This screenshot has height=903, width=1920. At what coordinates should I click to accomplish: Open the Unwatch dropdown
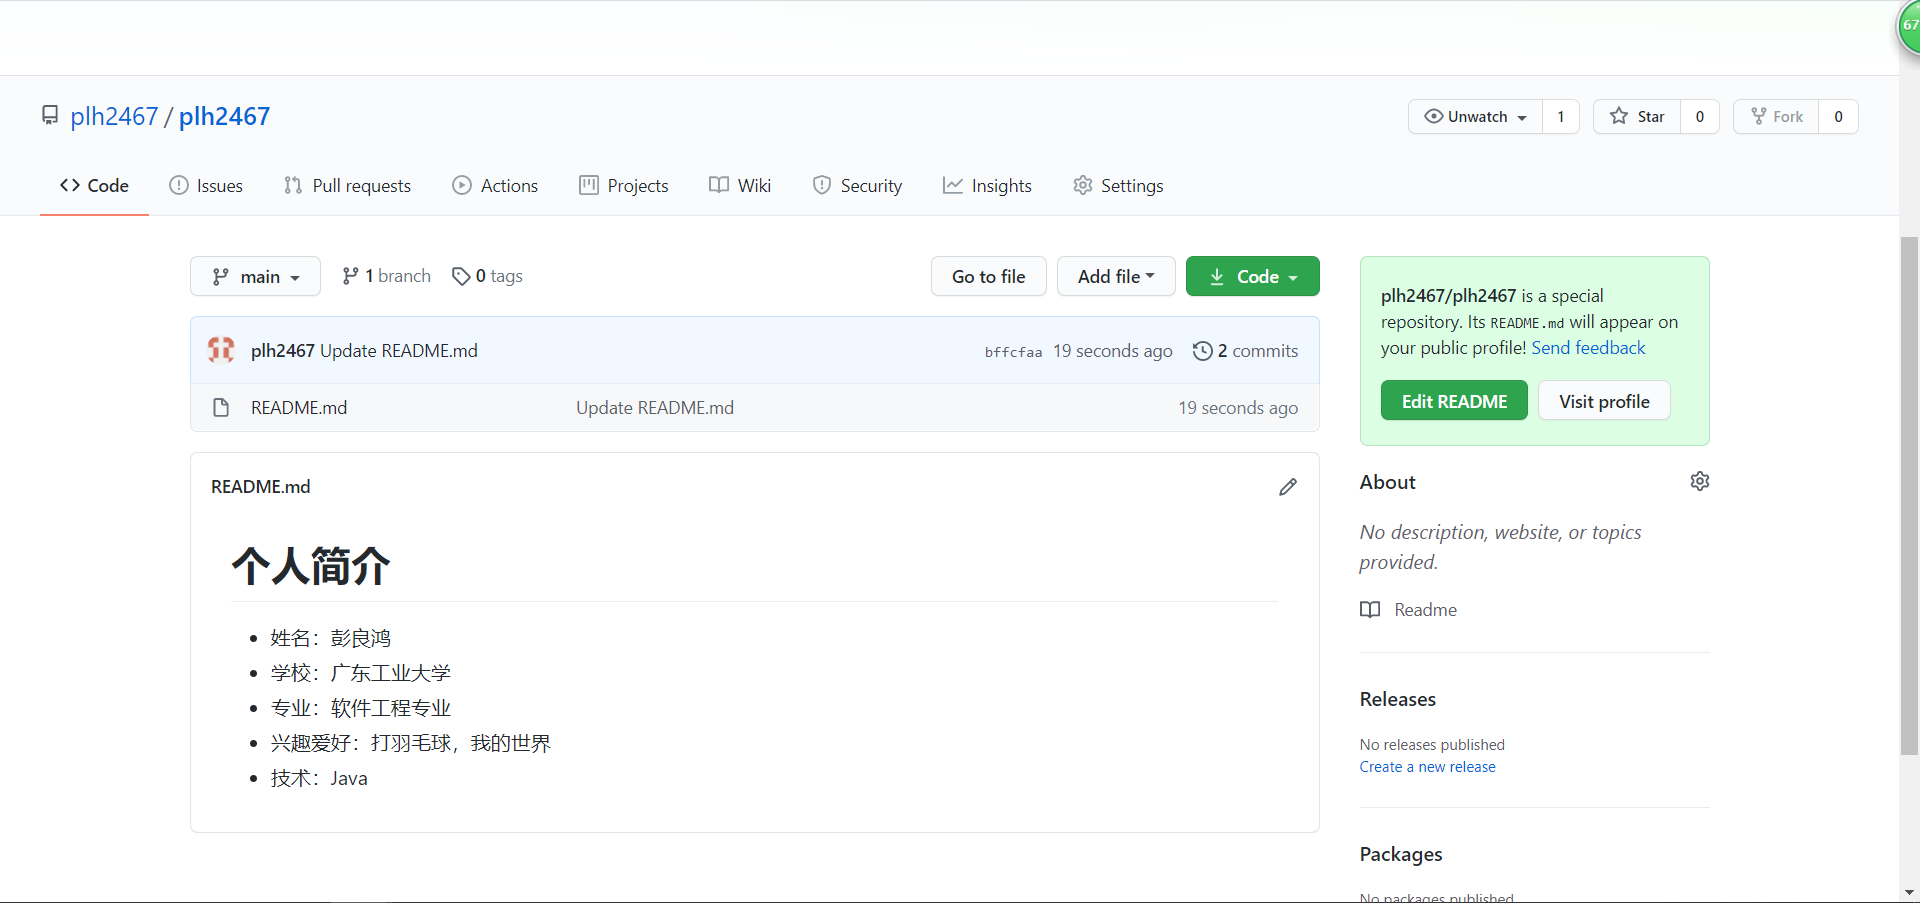pyautogui.click(x=1475, y=116)
